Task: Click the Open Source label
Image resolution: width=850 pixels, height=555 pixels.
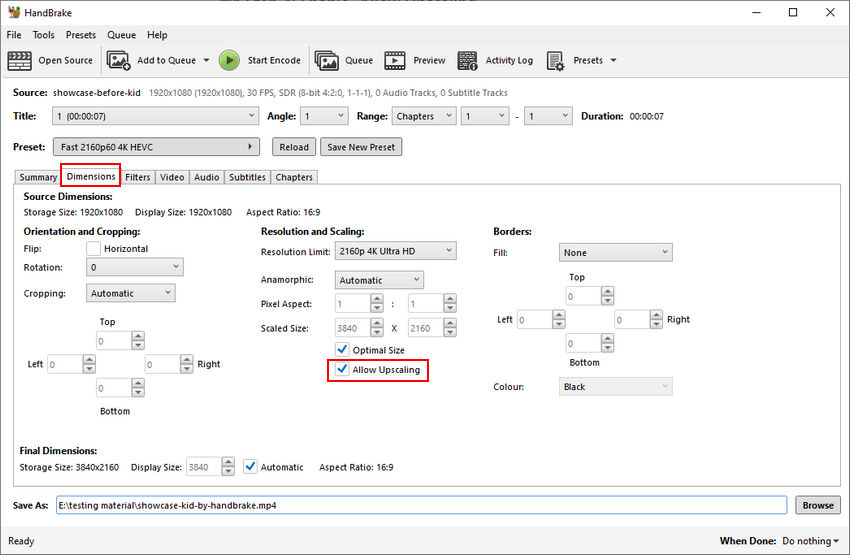Action: pyautogui.click(x=66, y=60)
